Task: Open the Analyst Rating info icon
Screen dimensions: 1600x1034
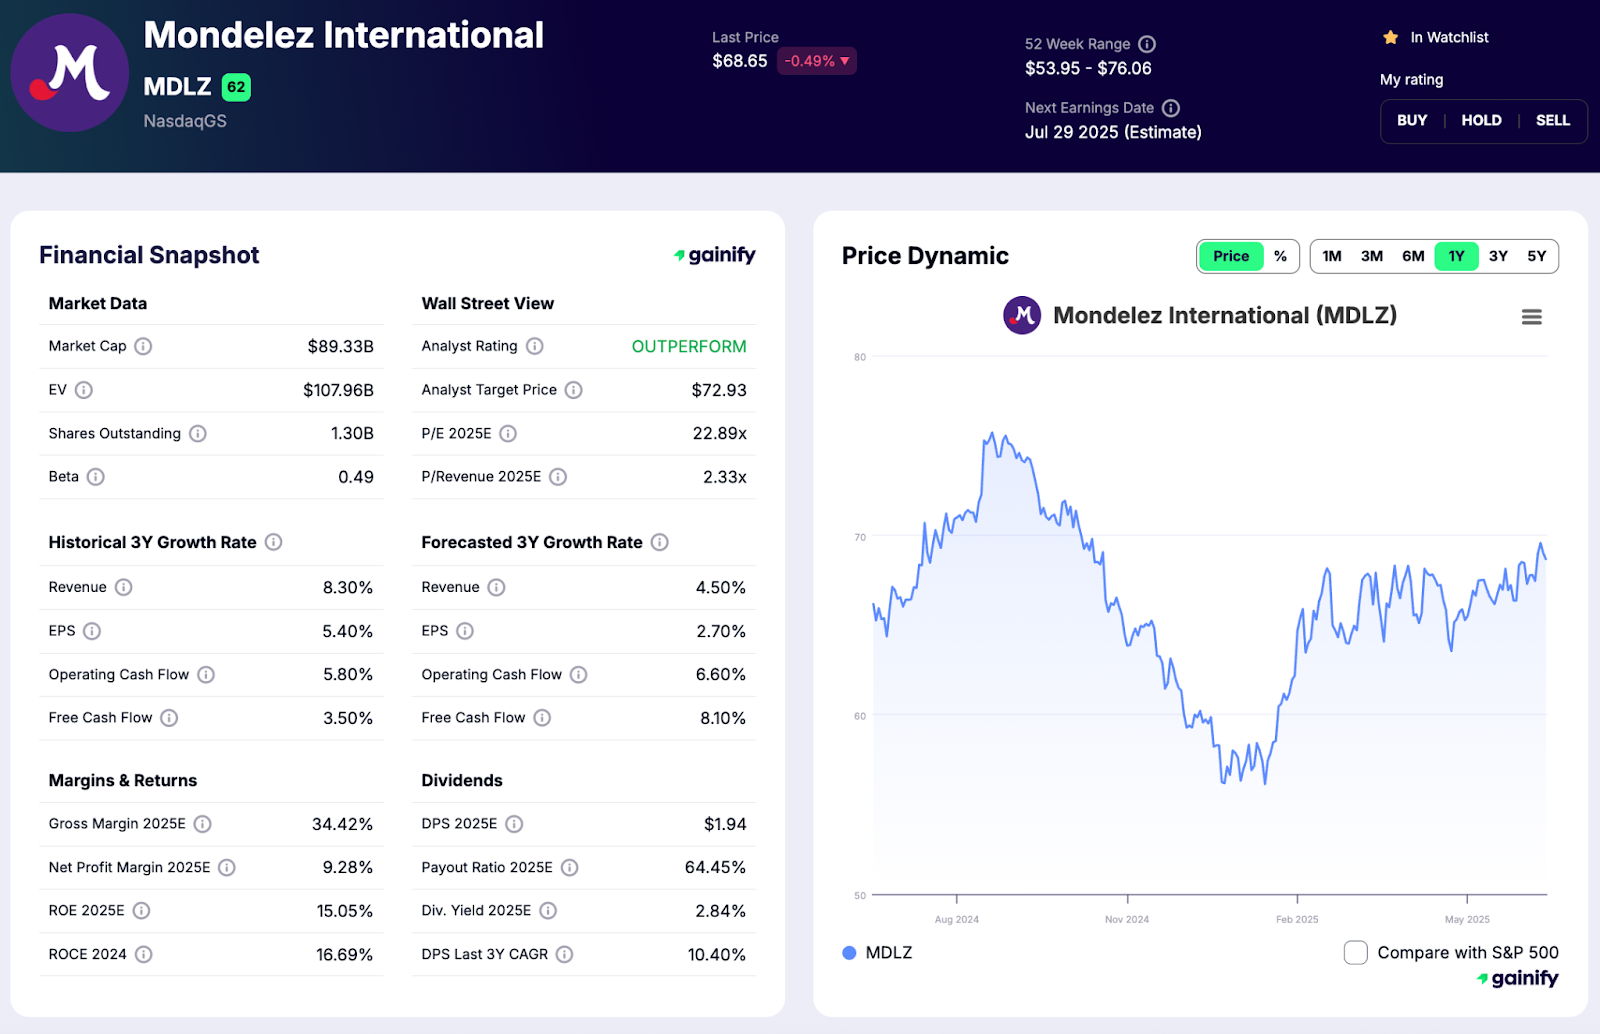Action: click(535, 346)
